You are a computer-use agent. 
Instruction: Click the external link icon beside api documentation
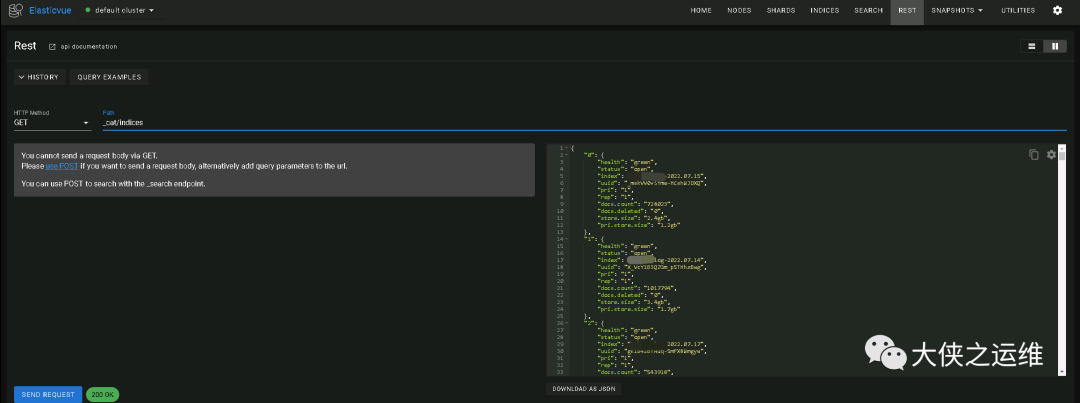pyautogui.click(x=52, y=46)
